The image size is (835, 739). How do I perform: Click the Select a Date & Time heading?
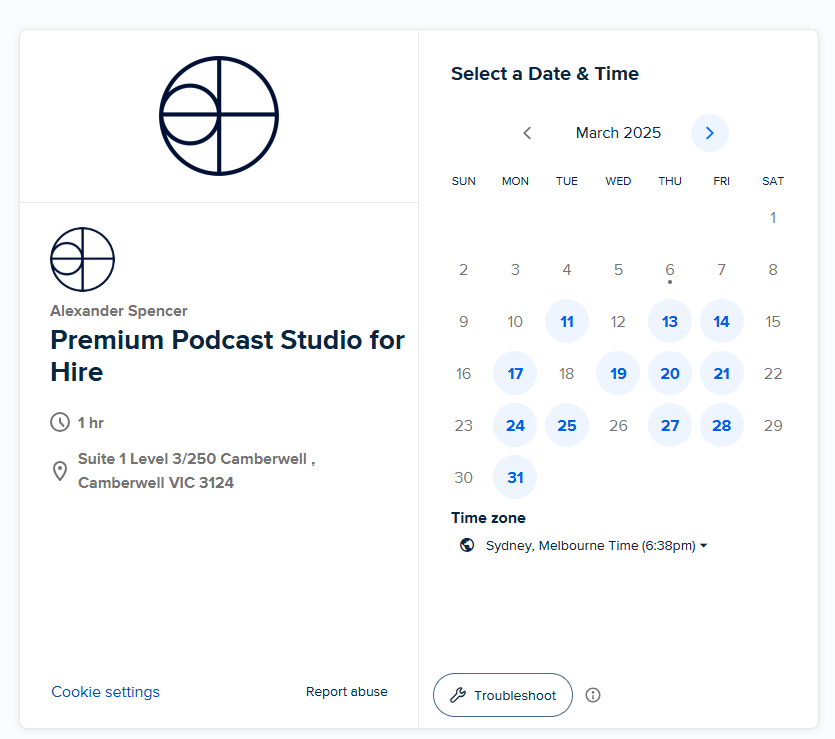coord(545,73)
